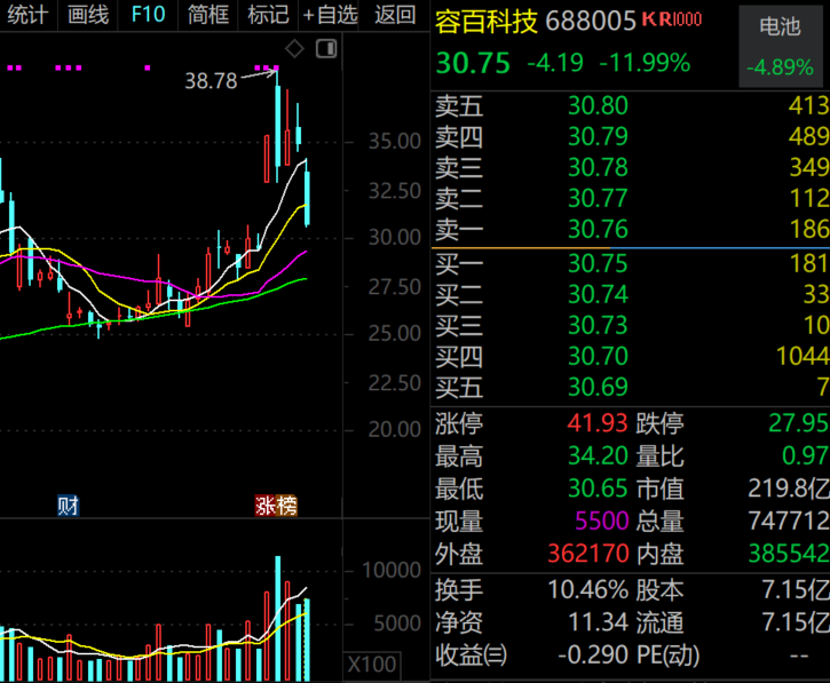Select the 画线 drawing tool

[88, 14]
